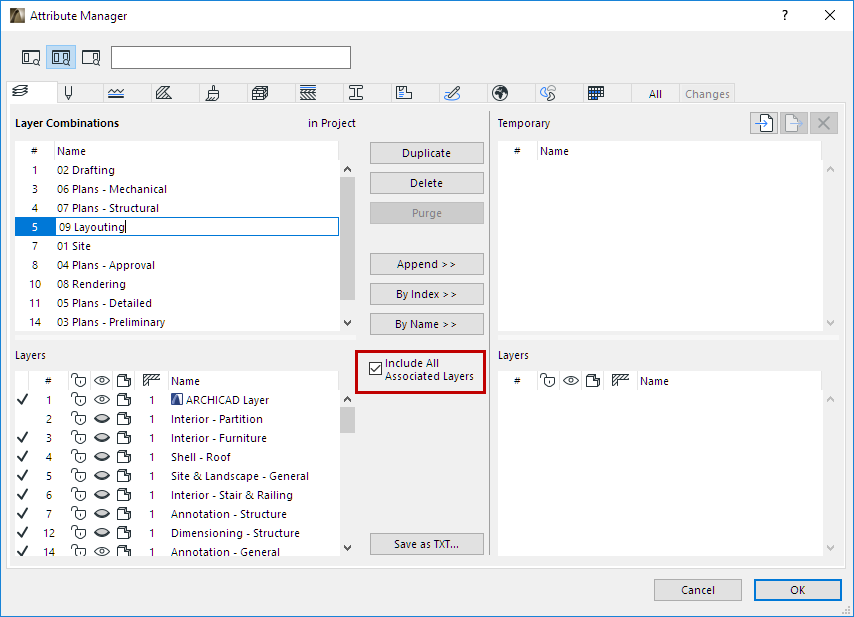Toggle visibility eye of ARCHICAD Layer
854x617 pixels.
click(x=102, y=400)
